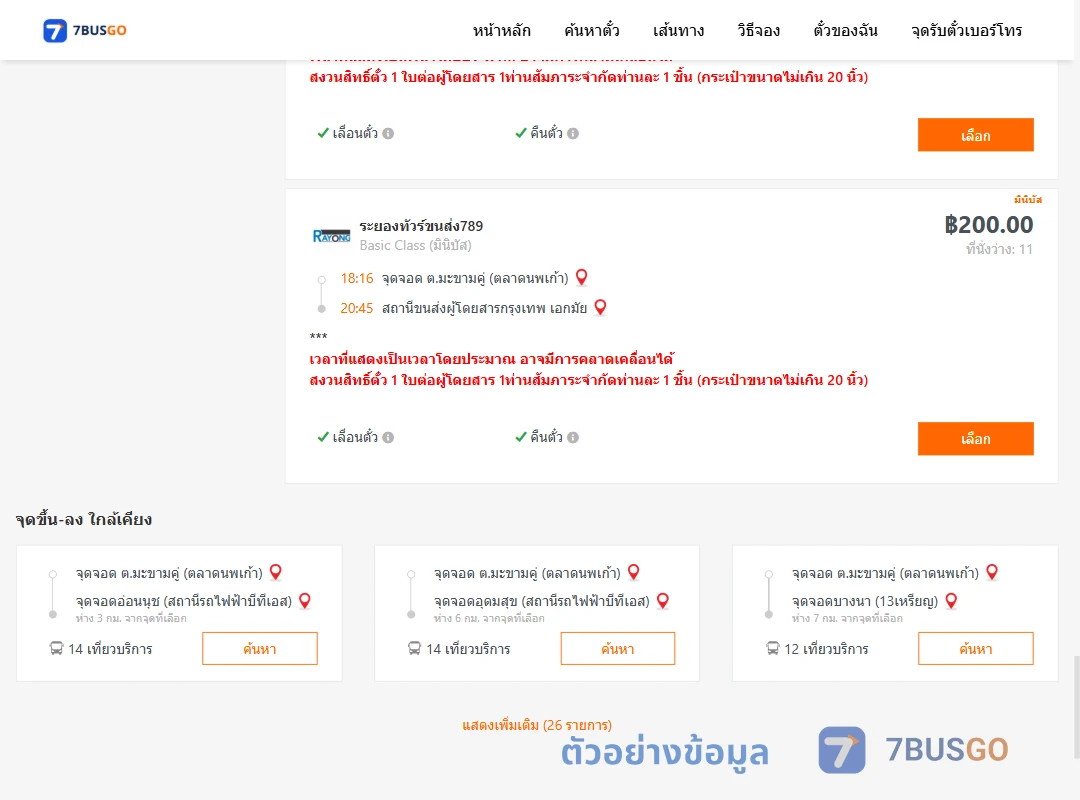Click bus icon beside 14 เที่ยวบริการ in อุดมสุข card
1080x800 pixels.
[414, 648]
